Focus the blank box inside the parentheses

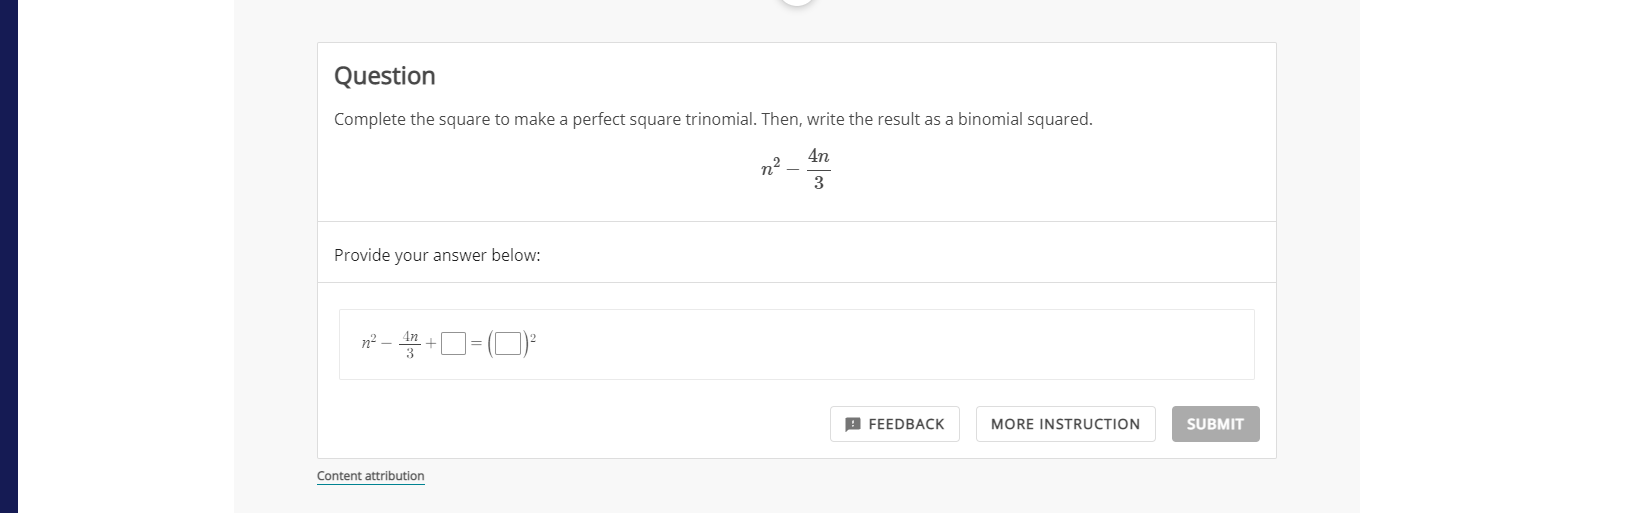pos(508,344)
